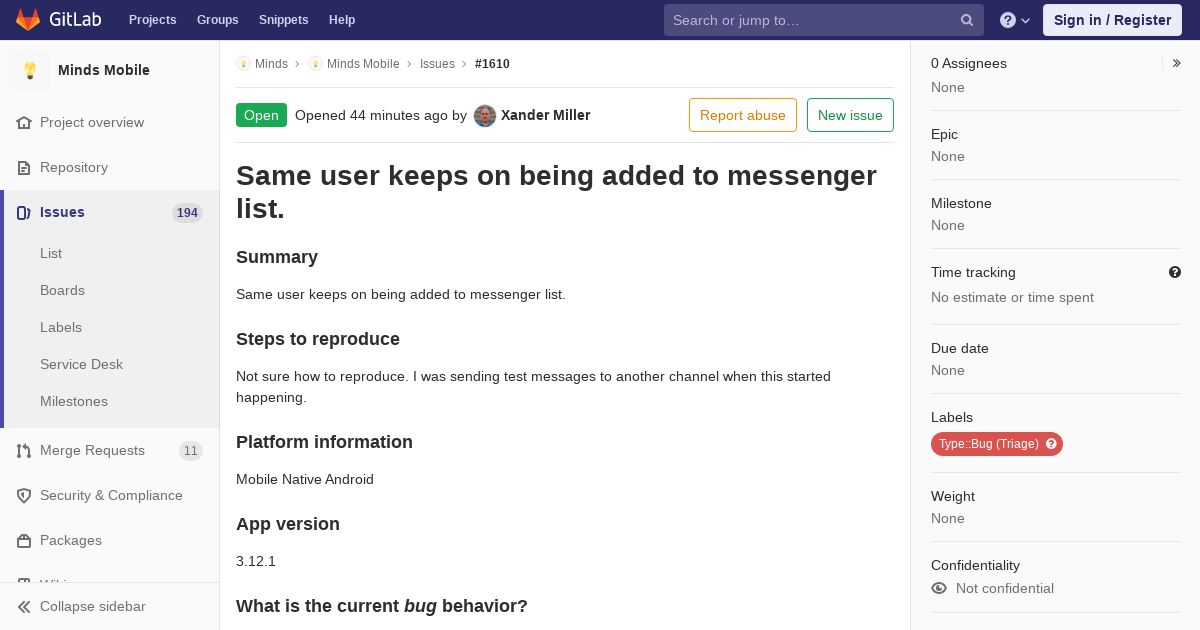Image resolution: width=1200 pixels, height=630 pixels.
Task: Click the Security & Compliance shield icon
Action: click(x=24, y=495)
